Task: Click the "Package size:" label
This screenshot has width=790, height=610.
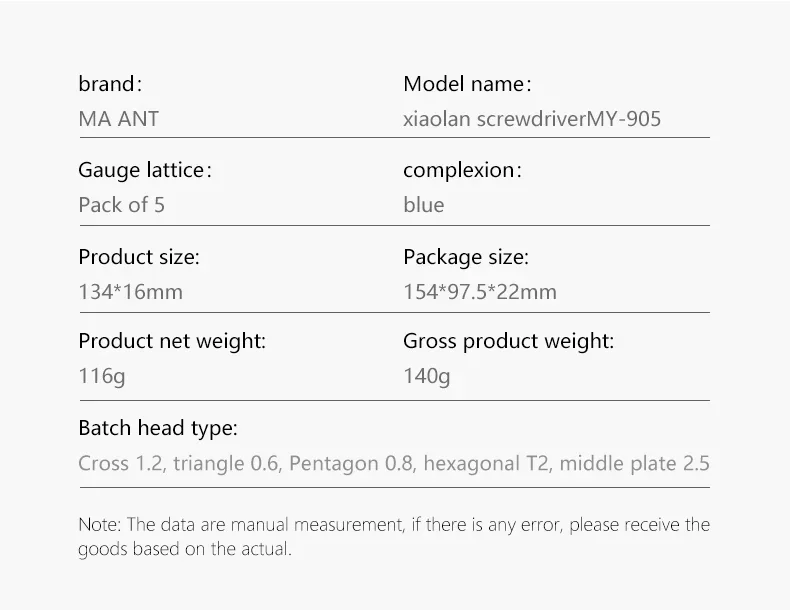Action: click(466, 257)
